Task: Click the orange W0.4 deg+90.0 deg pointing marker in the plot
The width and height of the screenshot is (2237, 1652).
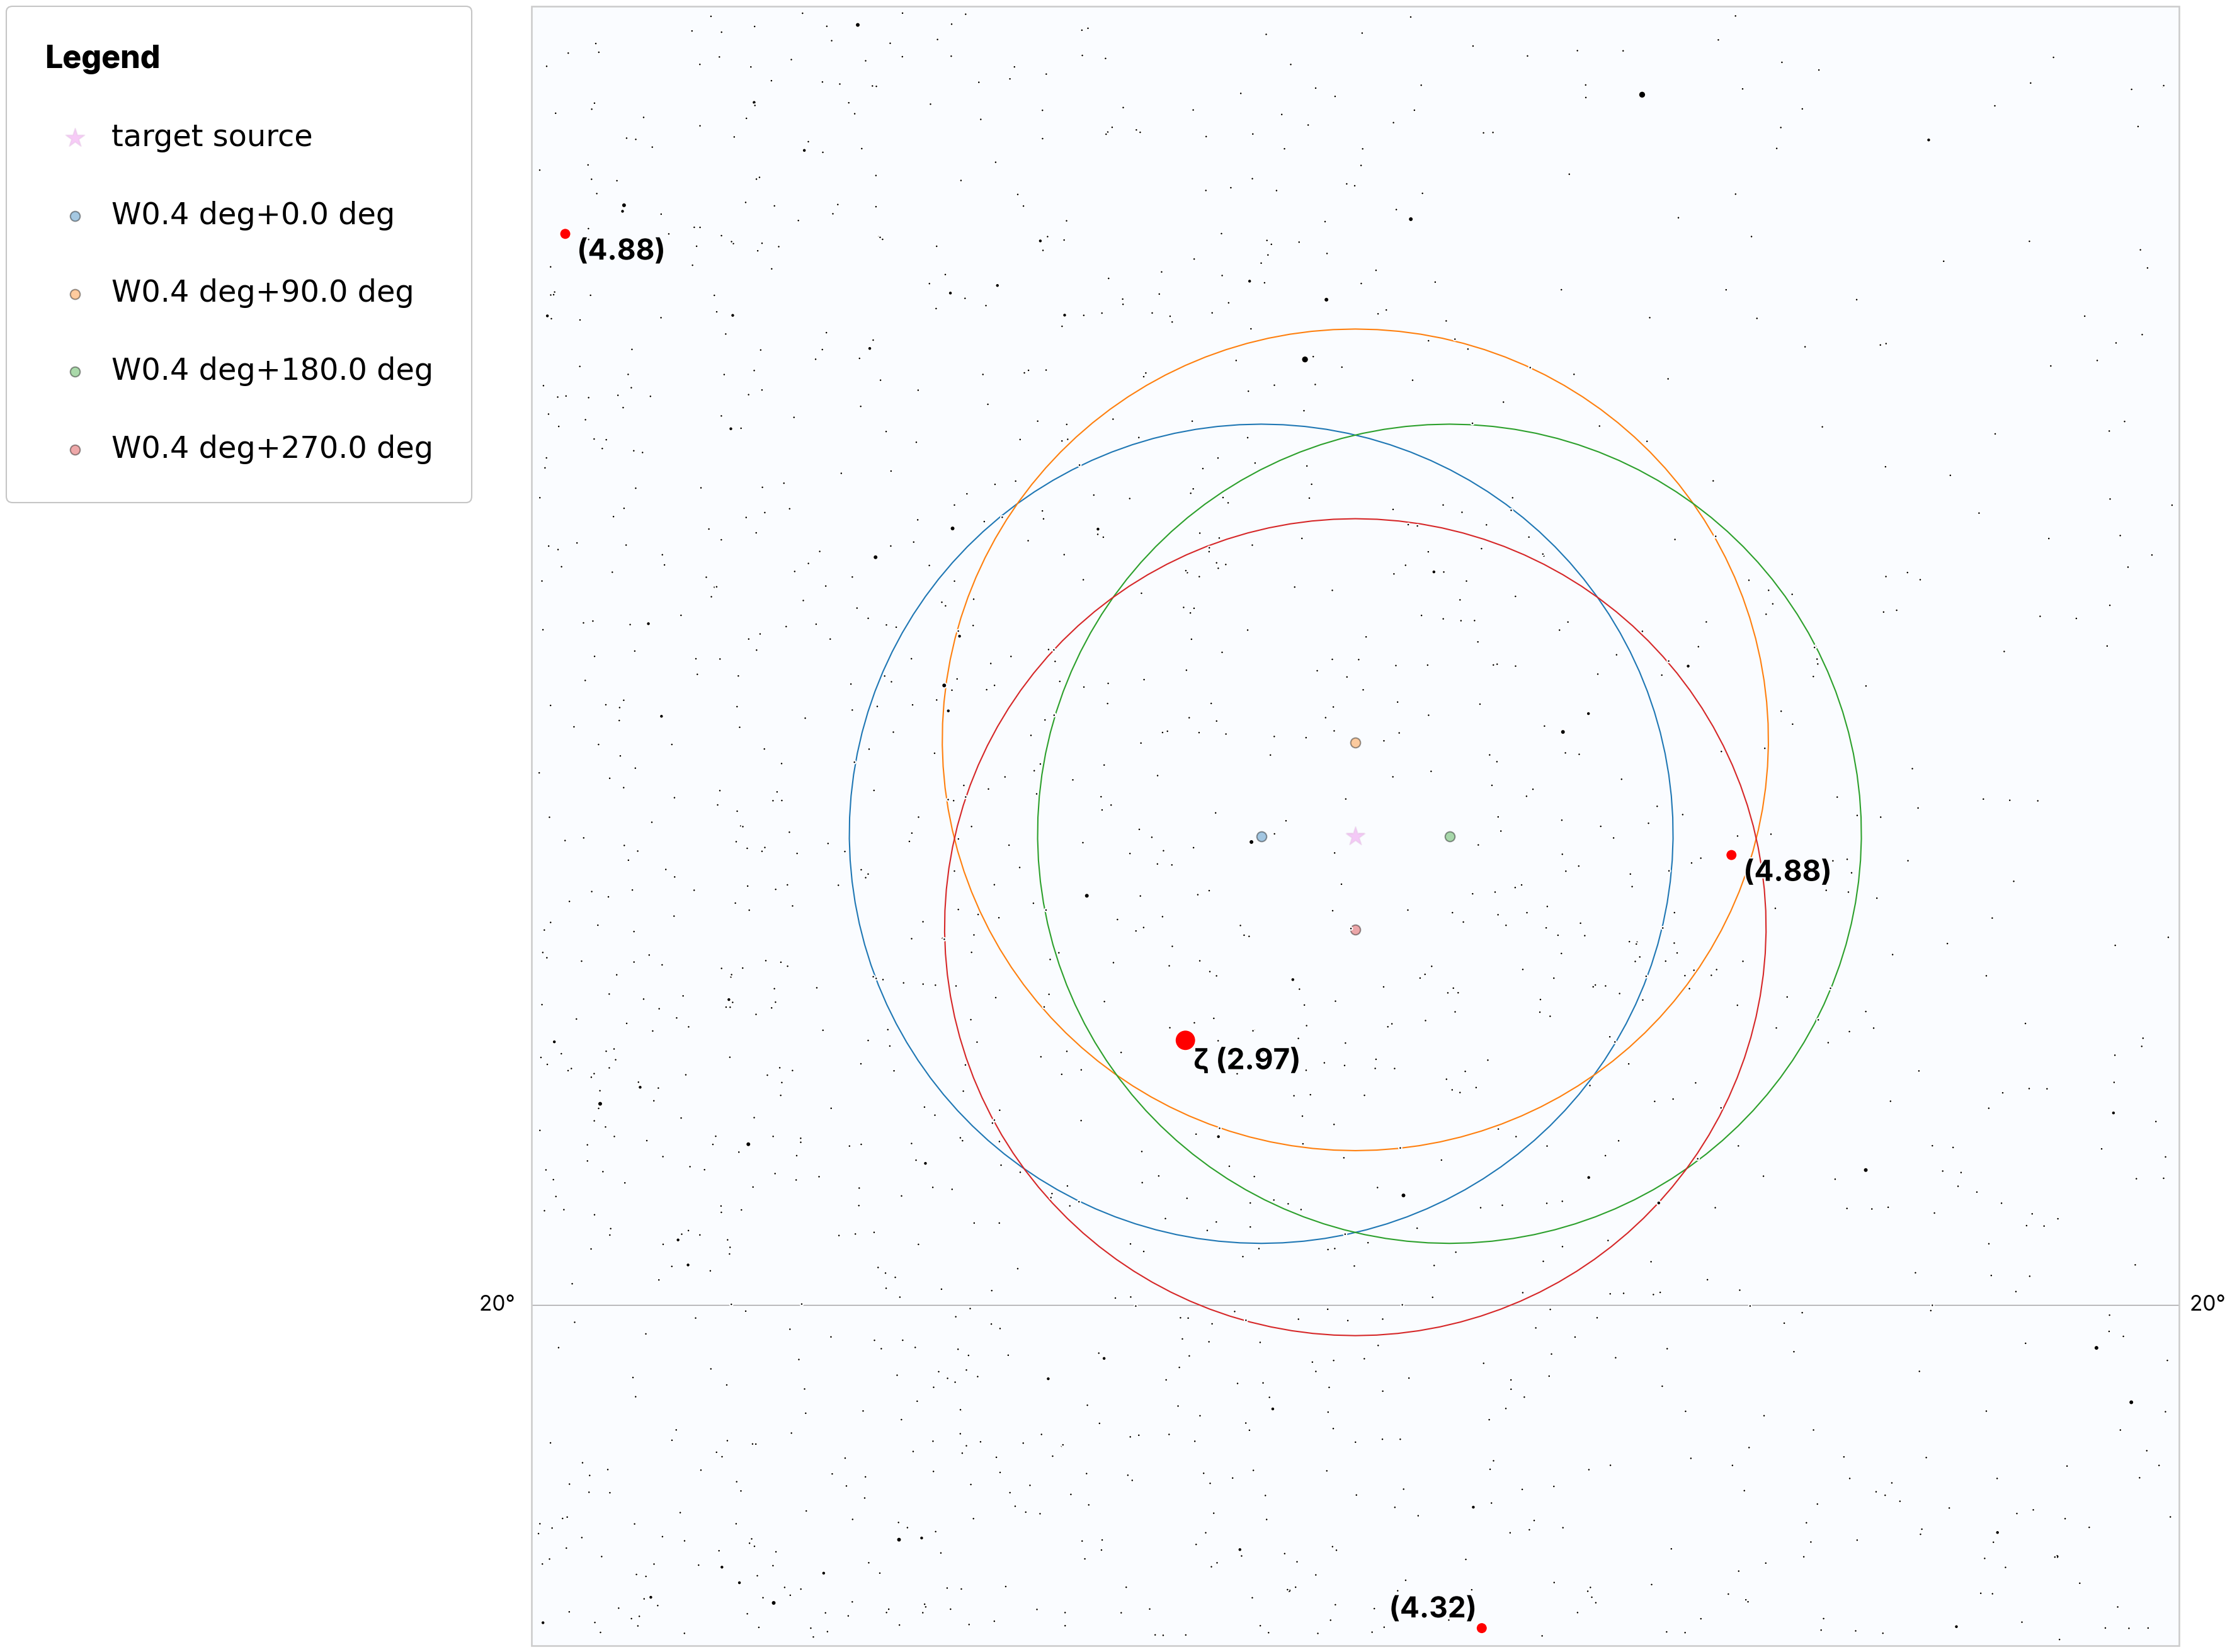Action: tap(1355, 743)
